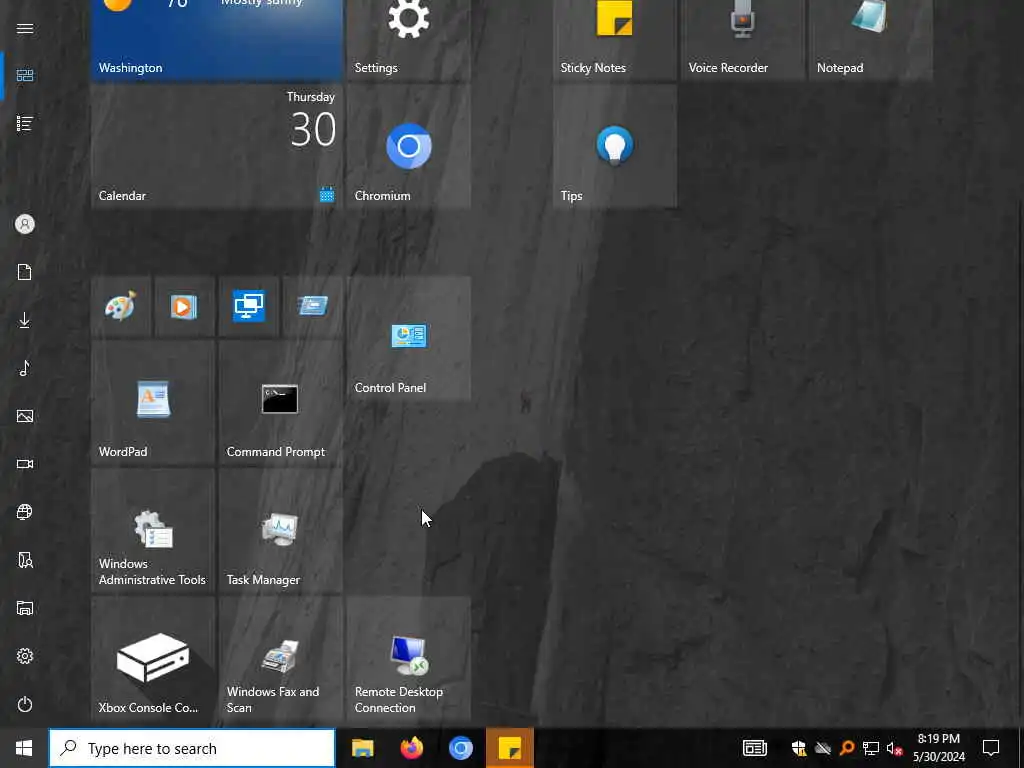Switch to the All apps list icon
The height and width of the screenshot is (768, 1024).
pos(25,123)
